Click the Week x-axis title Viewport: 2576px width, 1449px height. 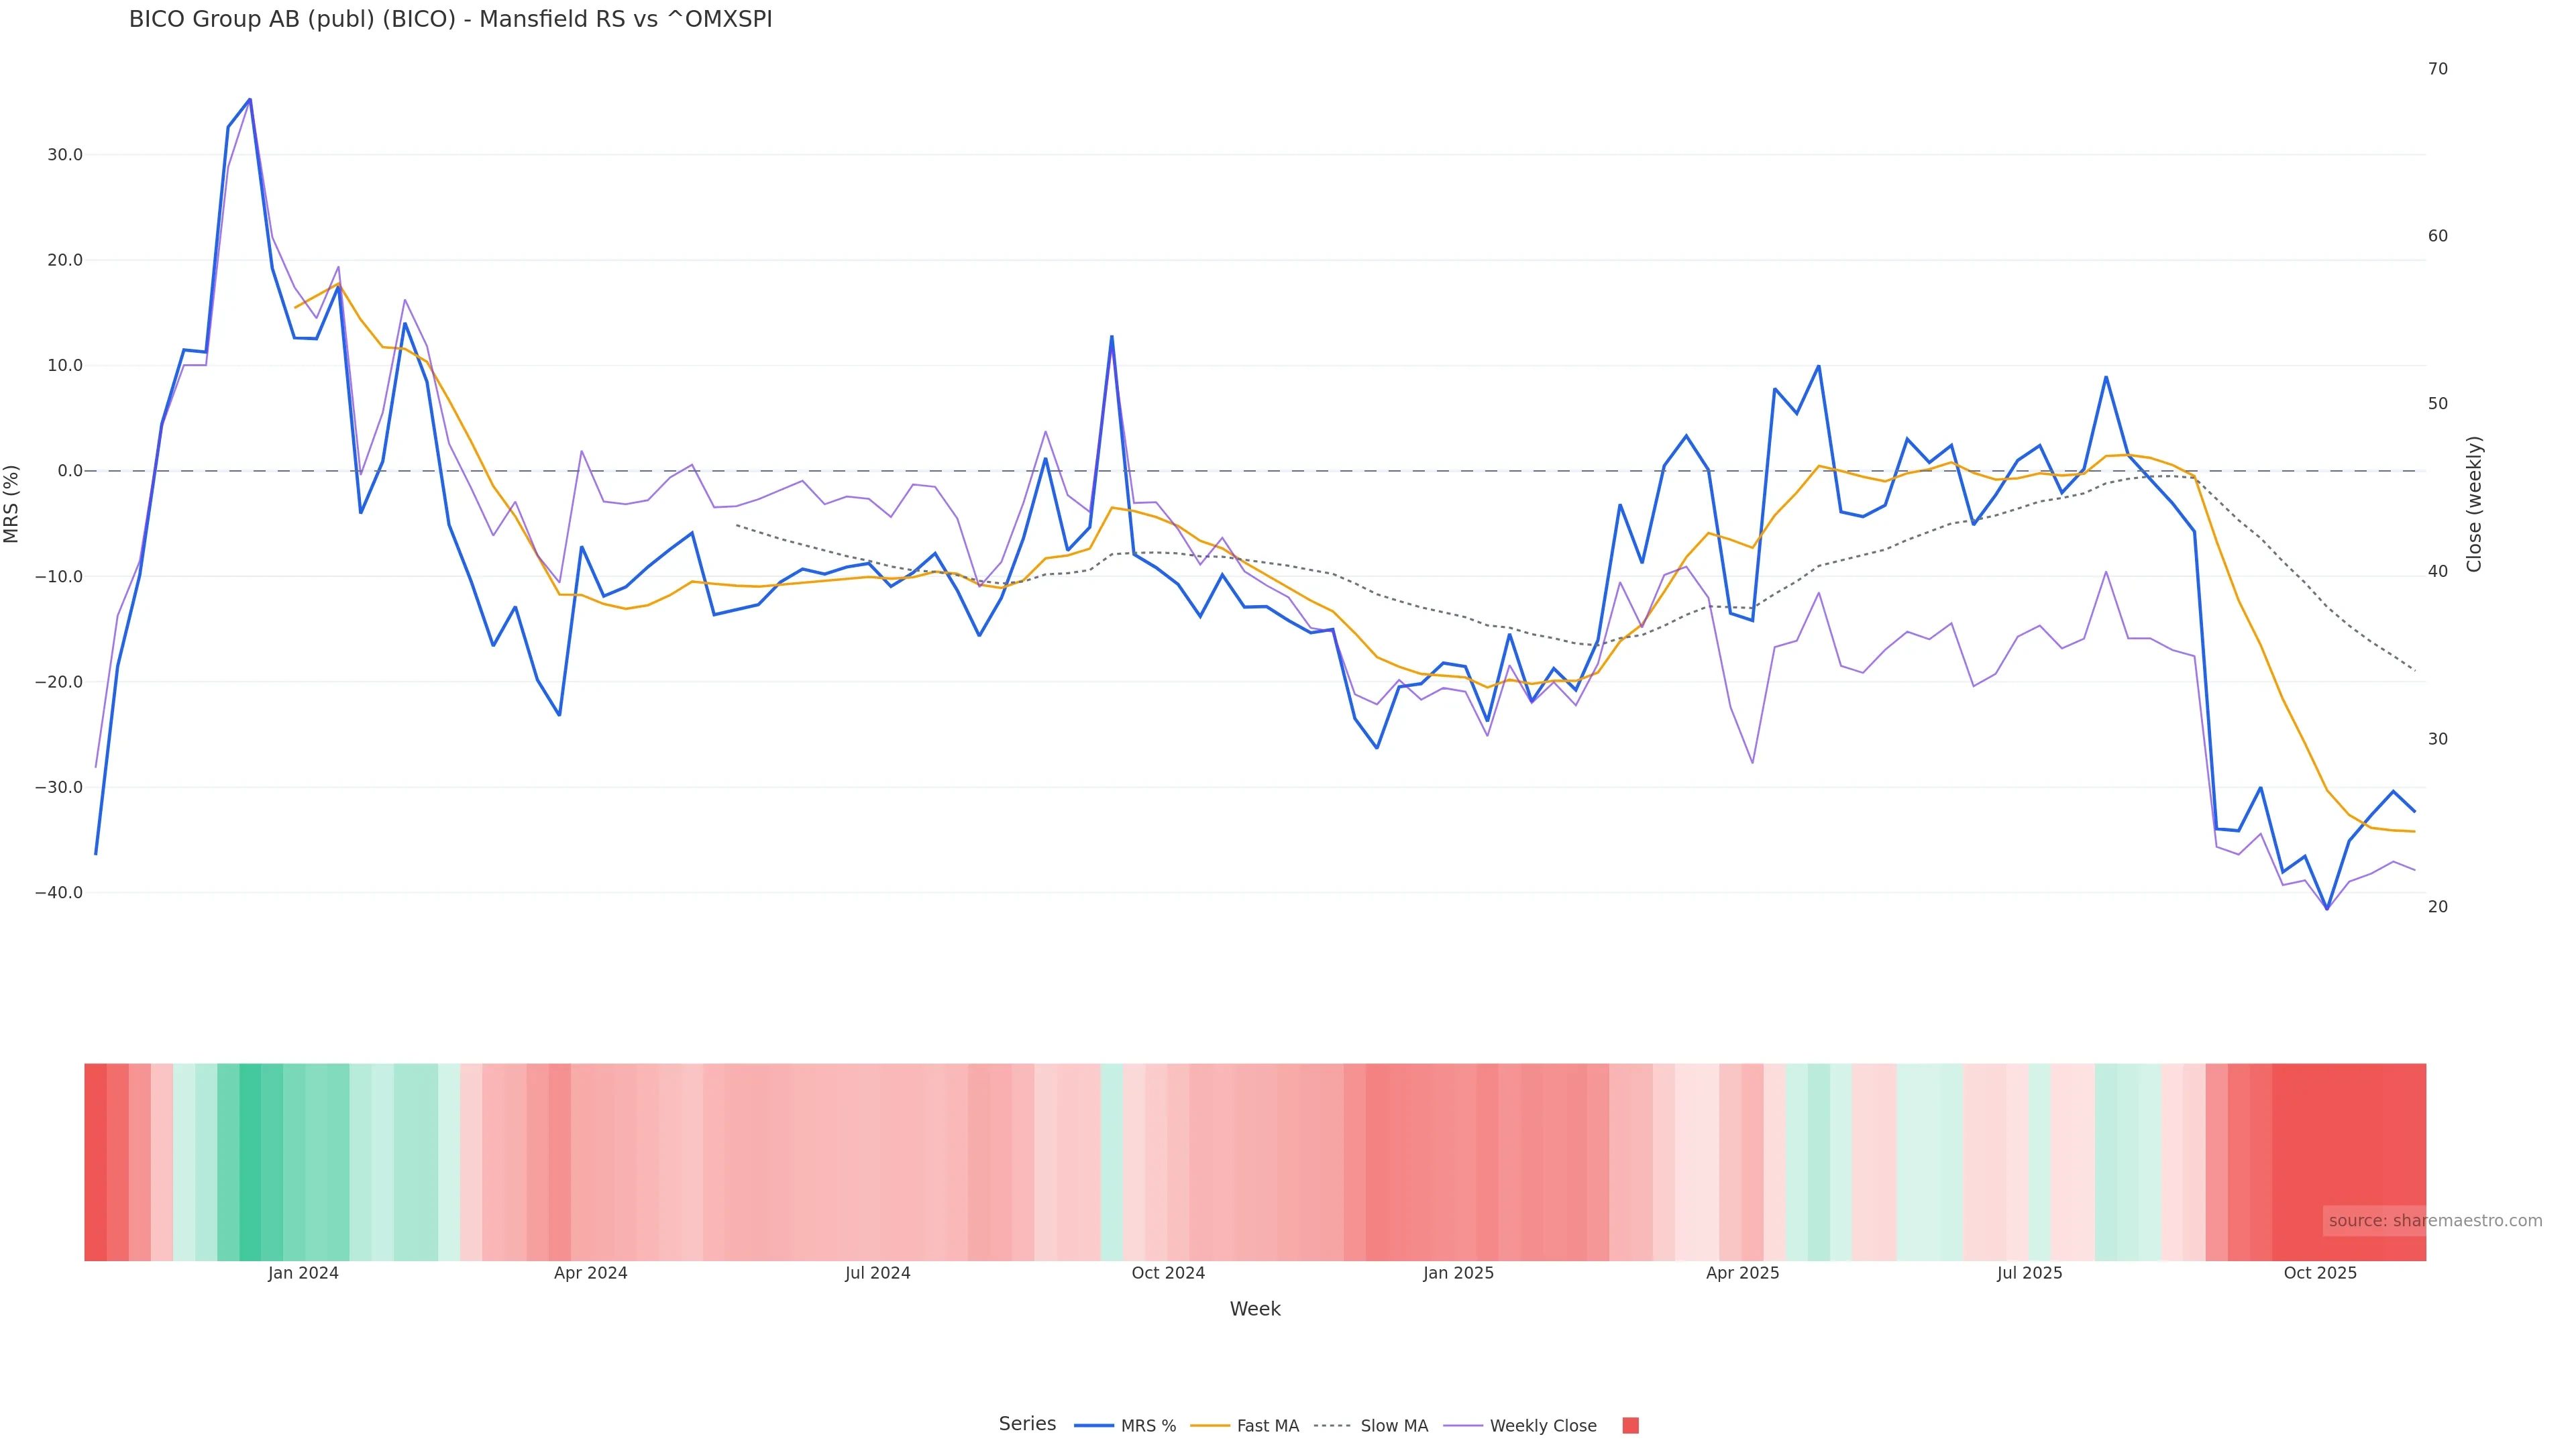tap(1254, 1309)
